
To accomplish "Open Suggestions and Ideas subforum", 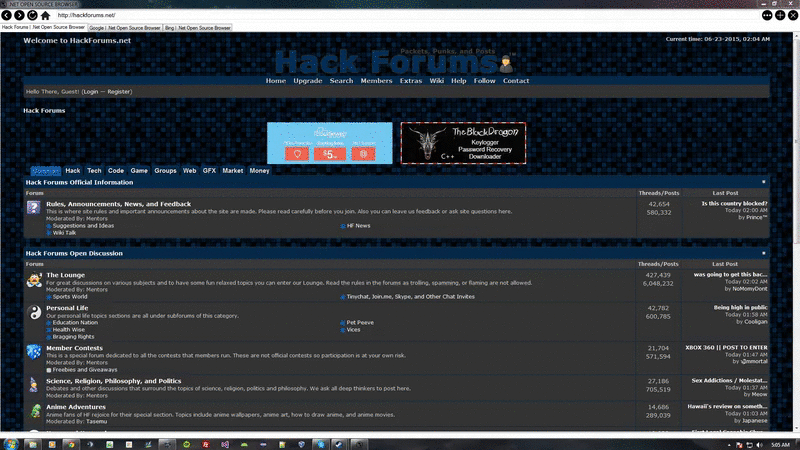I will (83, 226).
